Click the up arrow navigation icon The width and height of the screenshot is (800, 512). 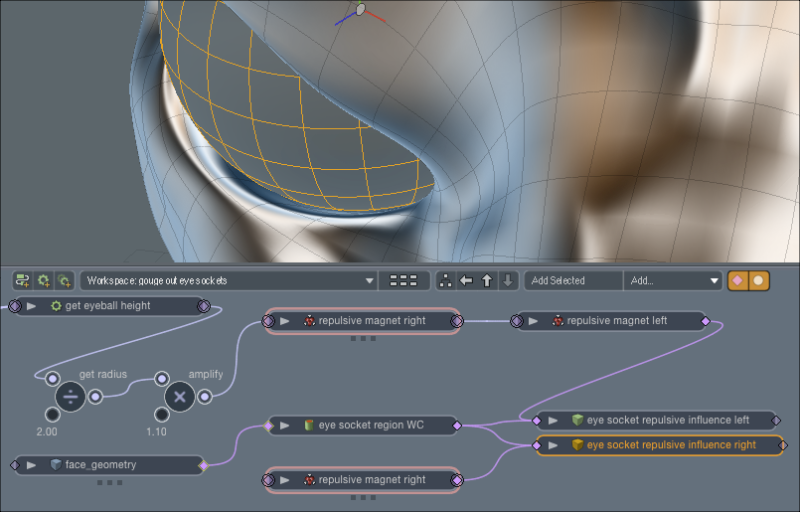487,280
